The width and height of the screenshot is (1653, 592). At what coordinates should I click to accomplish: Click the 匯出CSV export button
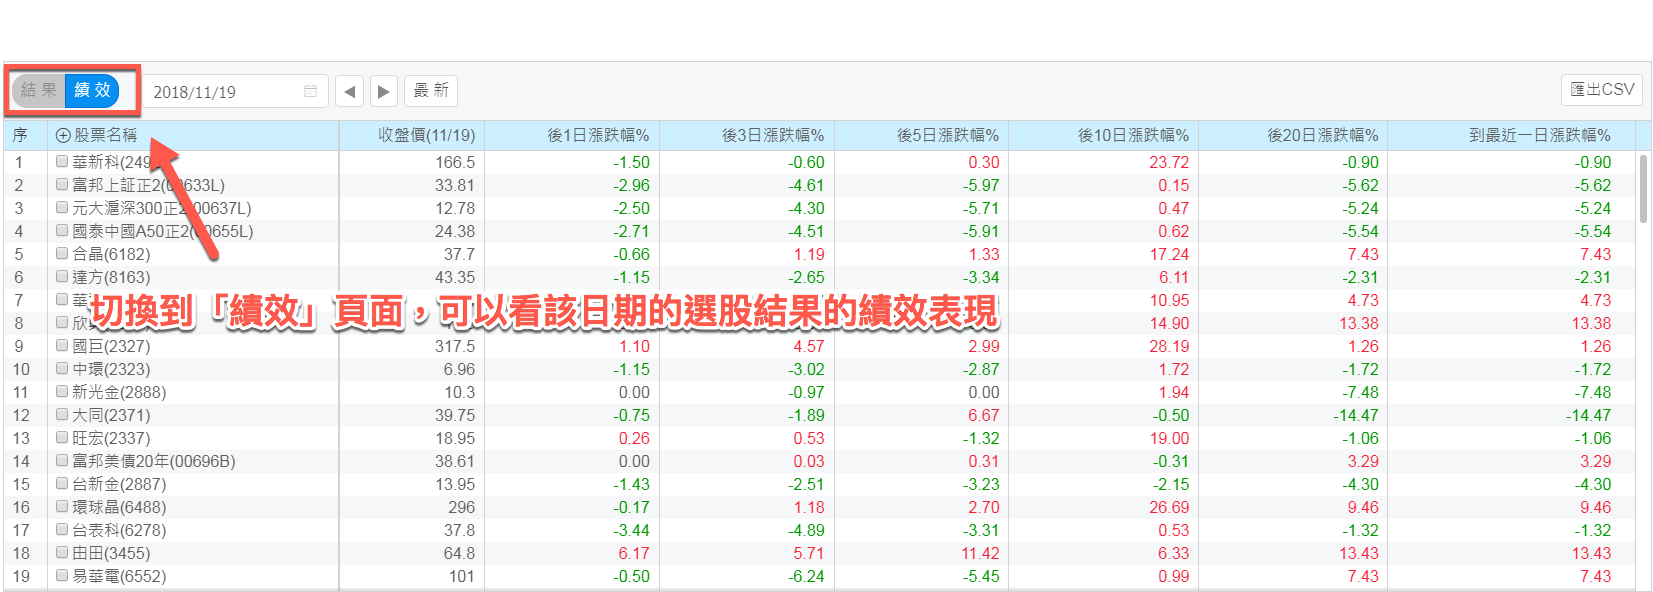coord(1602,90)
